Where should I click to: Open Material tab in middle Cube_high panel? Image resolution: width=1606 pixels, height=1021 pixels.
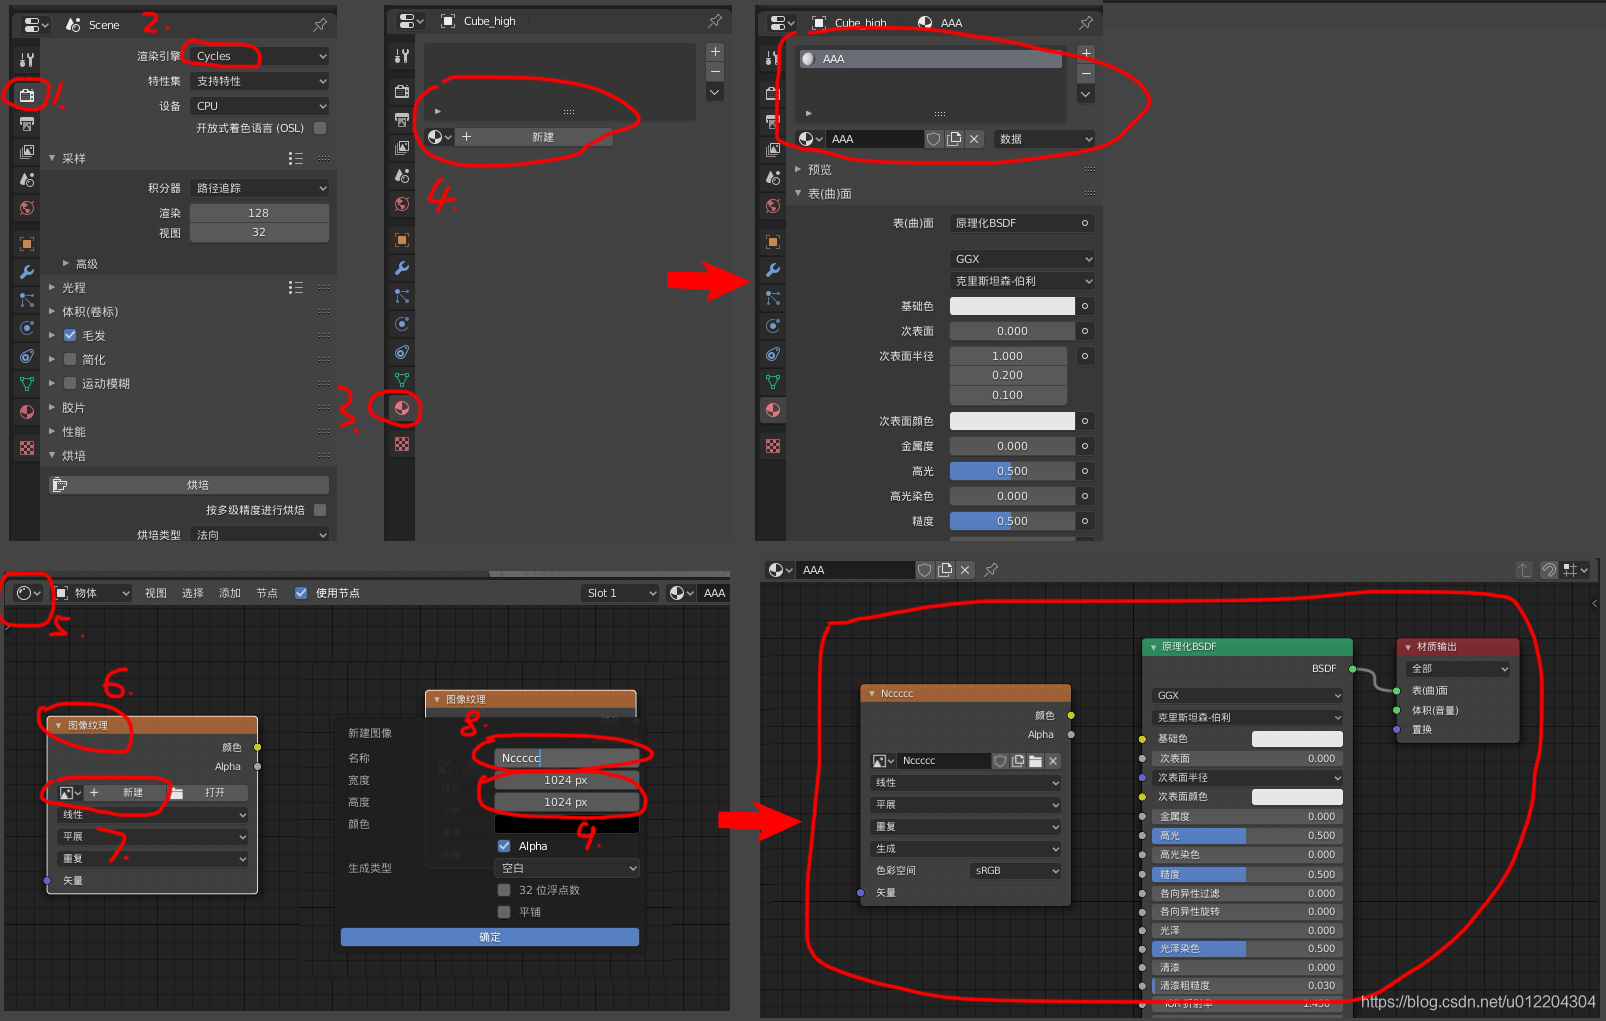pos(402,408)
